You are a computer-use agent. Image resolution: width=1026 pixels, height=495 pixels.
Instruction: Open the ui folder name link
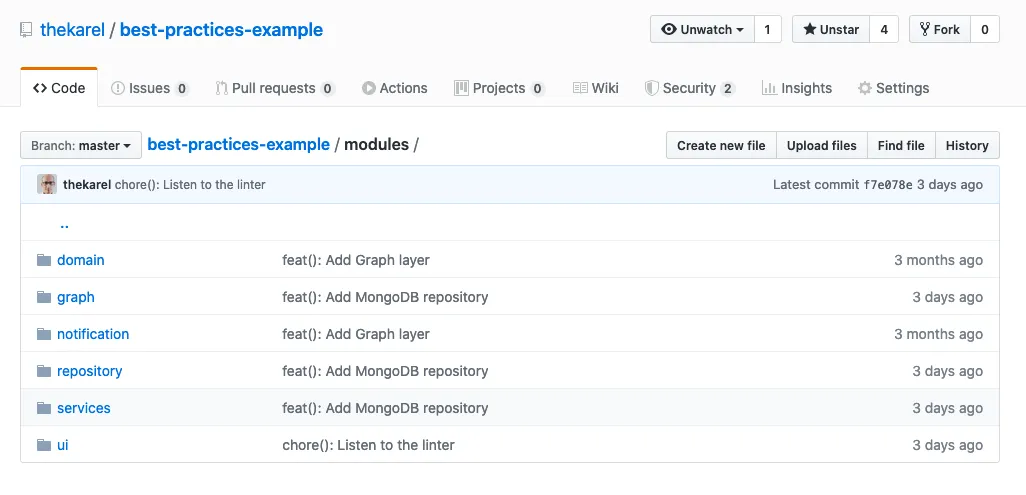coord(63,445)
